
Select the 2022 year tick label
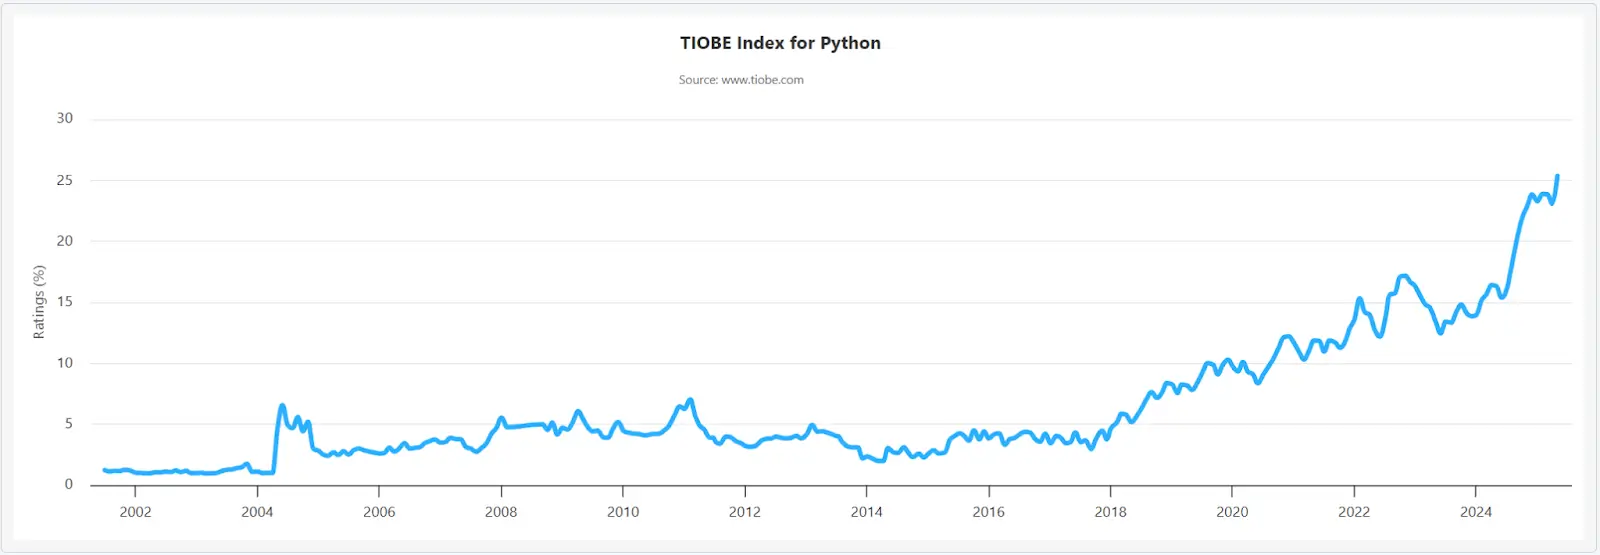coord(1354,512)
